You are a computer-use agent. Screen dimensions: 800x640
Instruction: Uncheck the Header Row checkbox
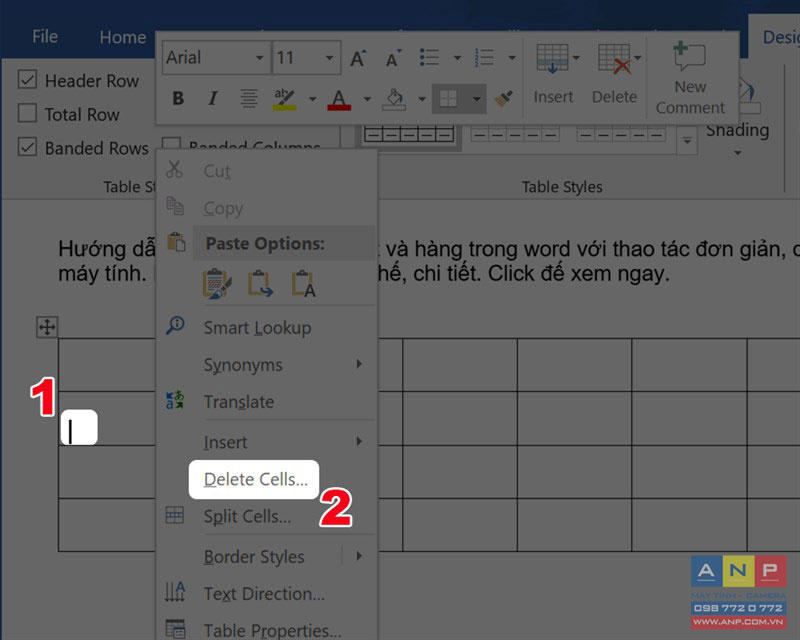point(27,80)
